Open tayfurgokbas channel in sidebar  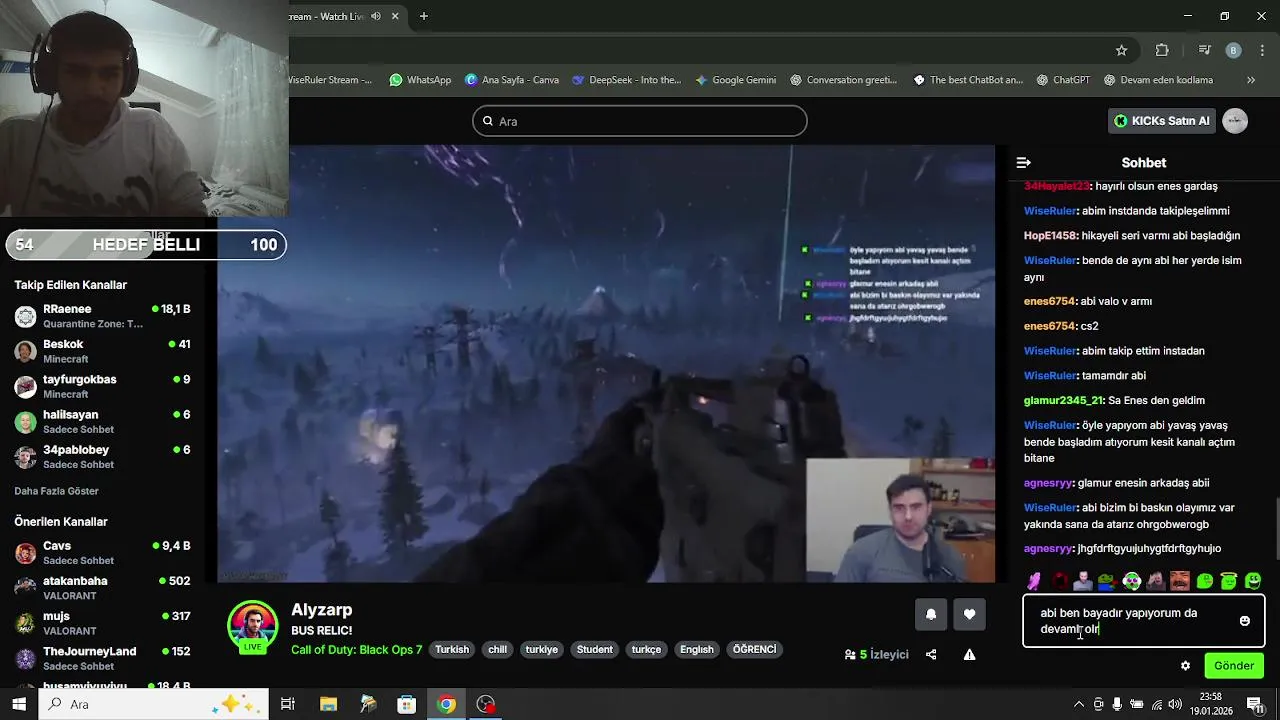[101, 386]
